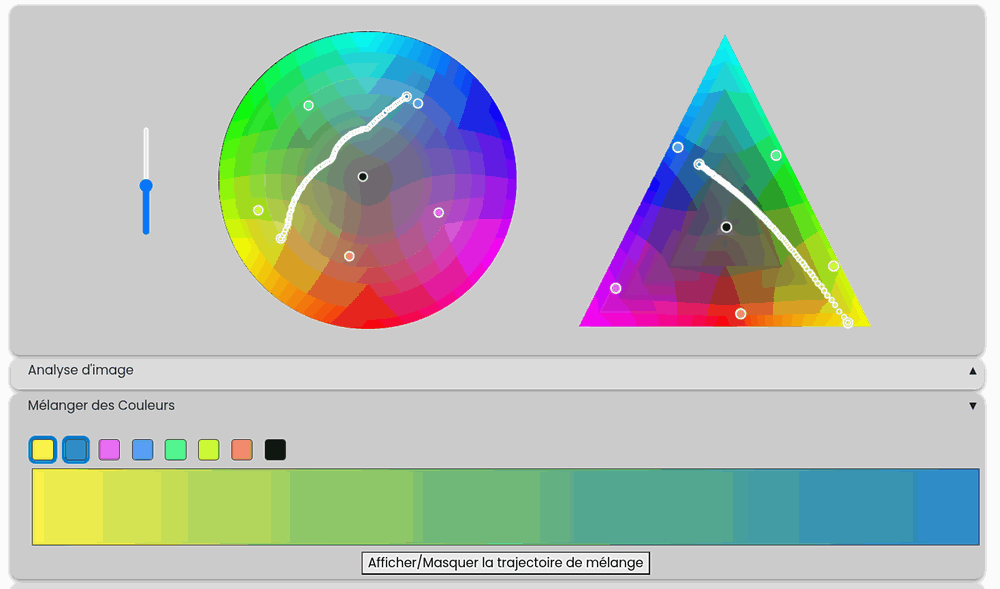The height and width of the screenshot is (589, 1000).
Task: Select the black color swatch
Action: click(275, 450)
